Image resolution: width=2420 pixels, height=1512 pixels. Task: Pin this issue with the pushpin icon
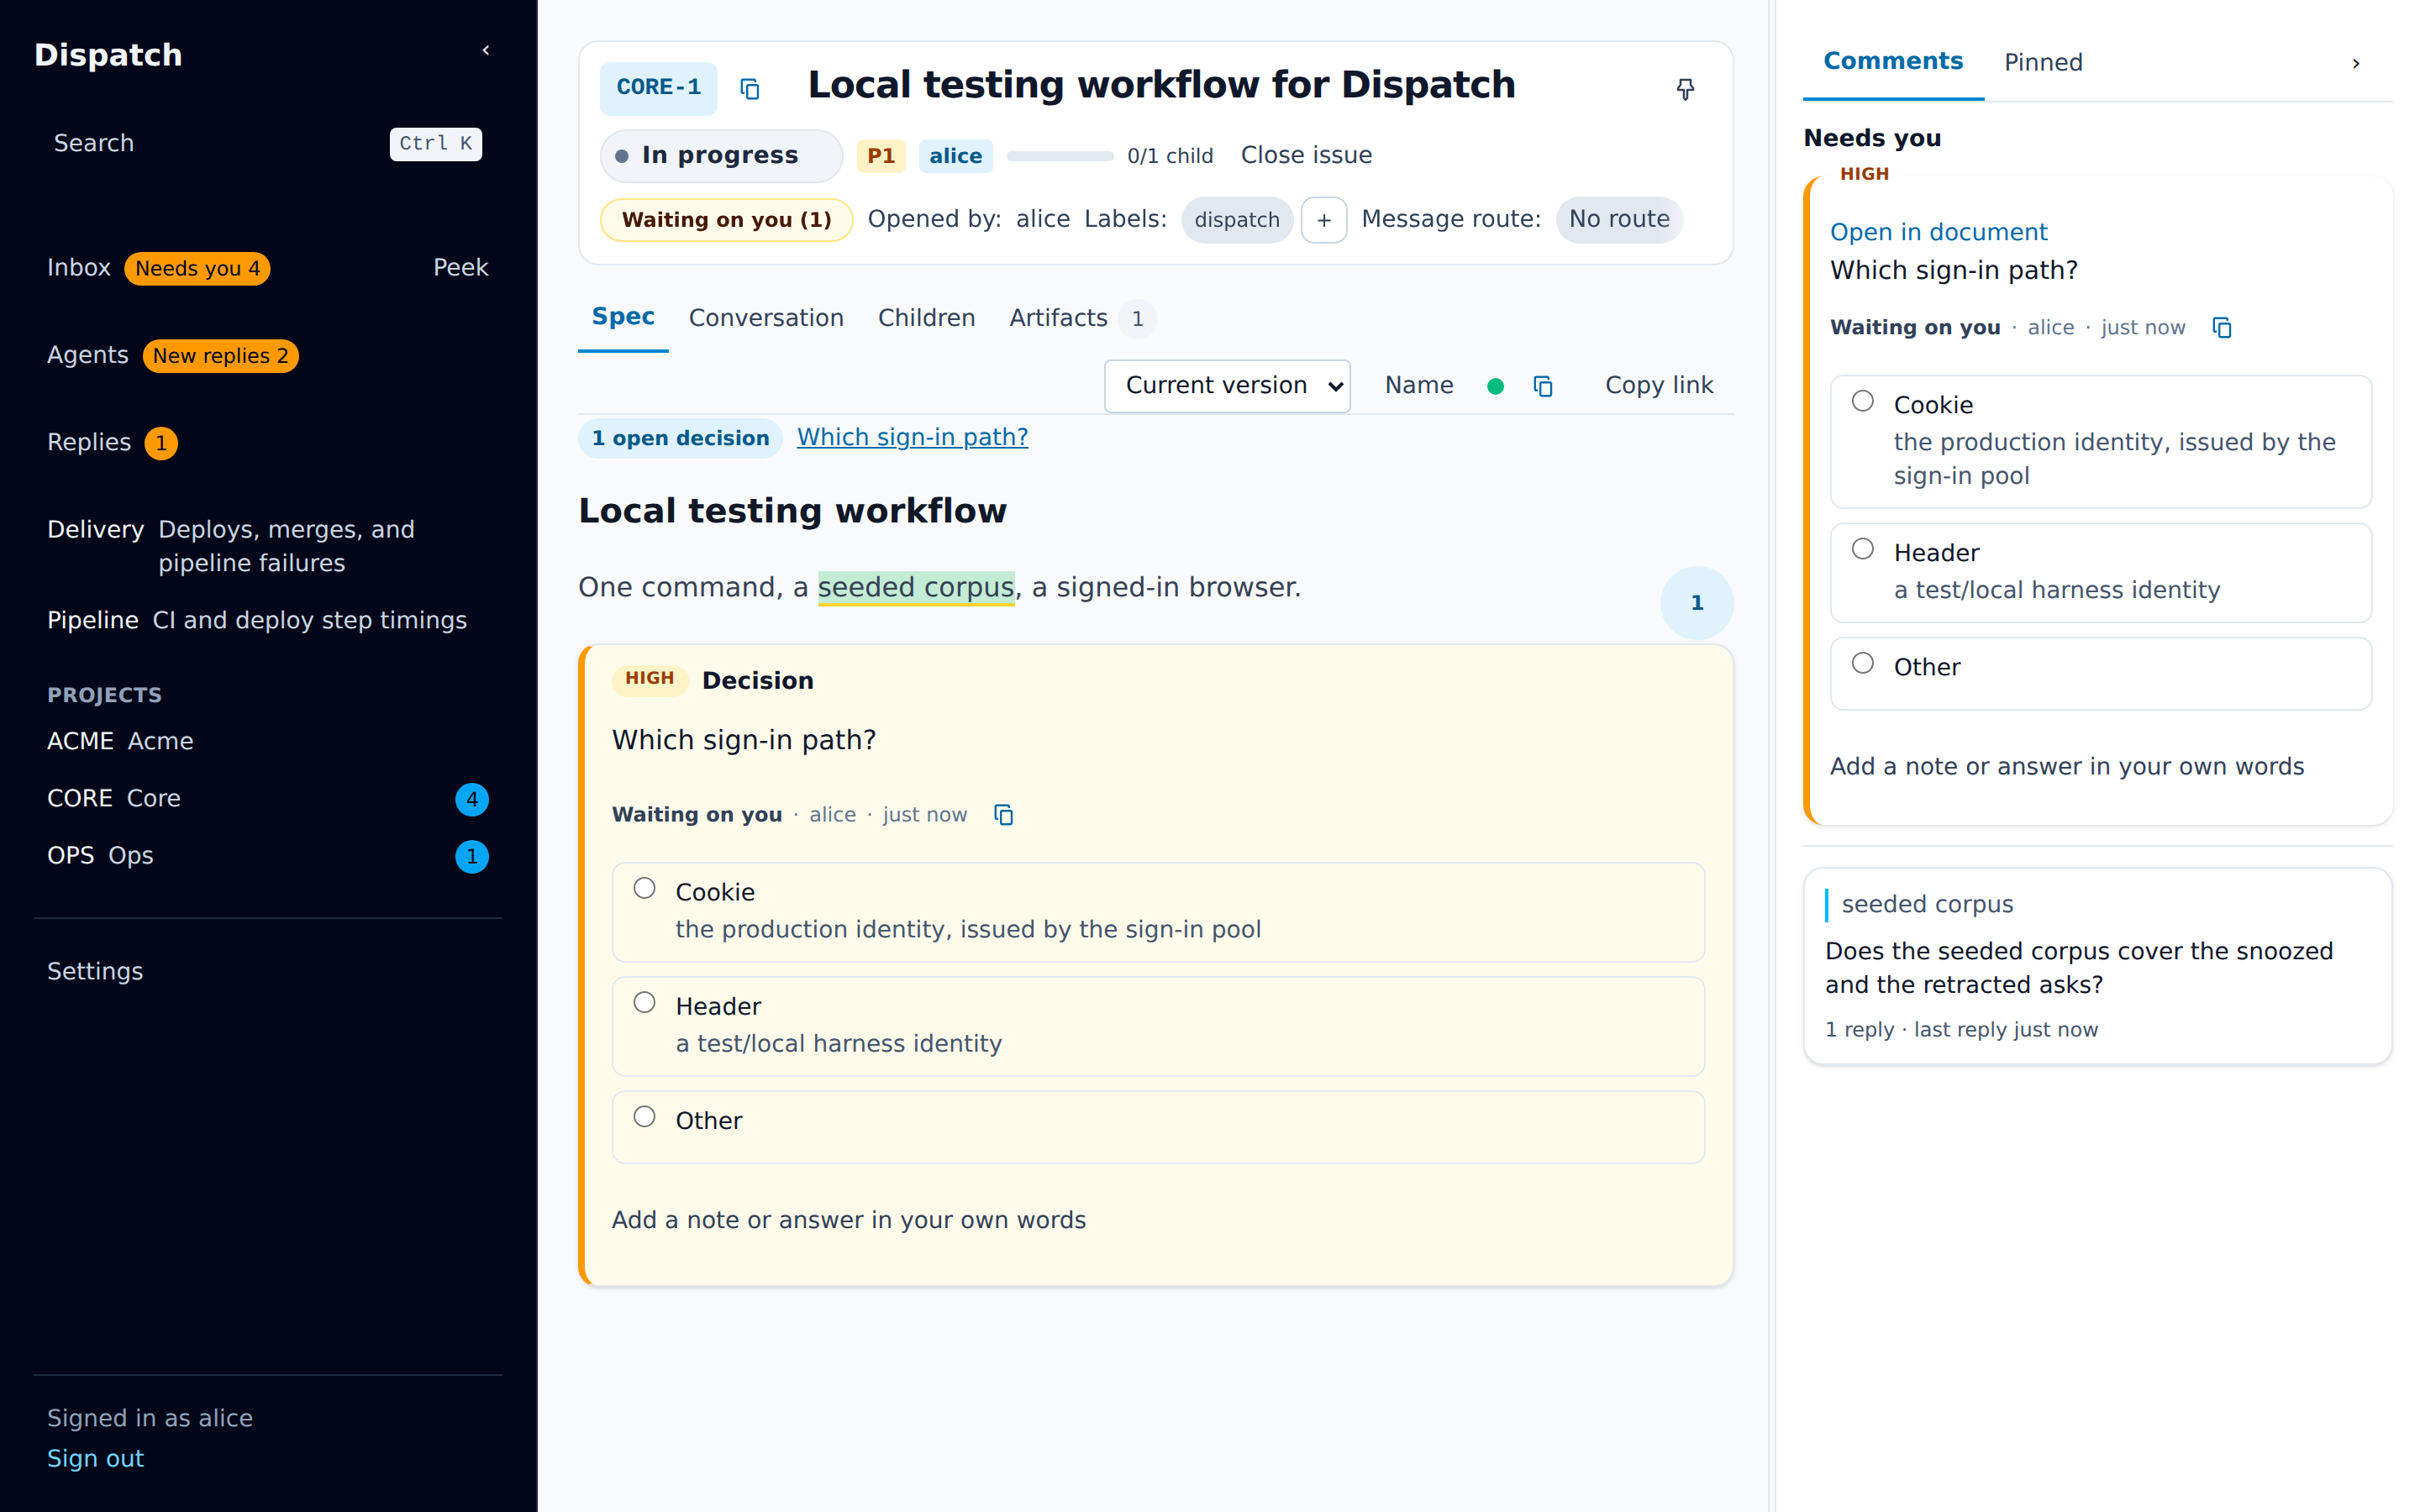click(x=1685, y=89)
